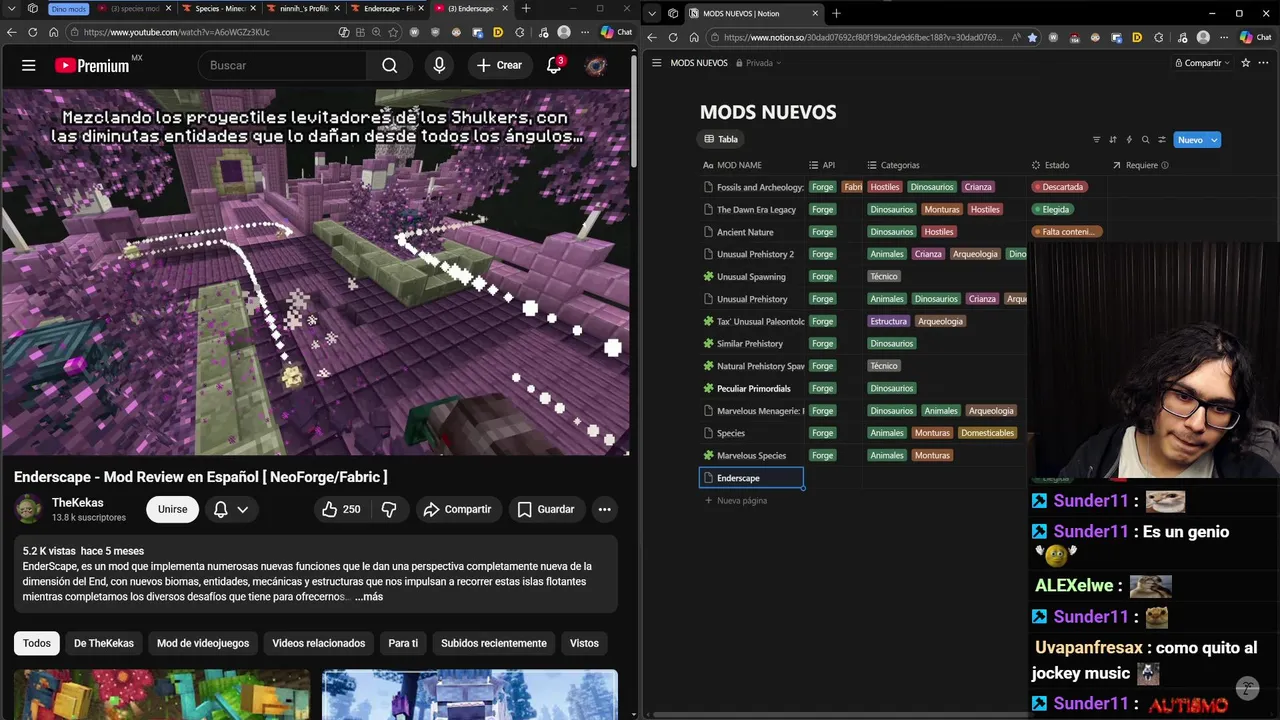Select the Tabla view tab in Notion

click(x=721, y=140)
